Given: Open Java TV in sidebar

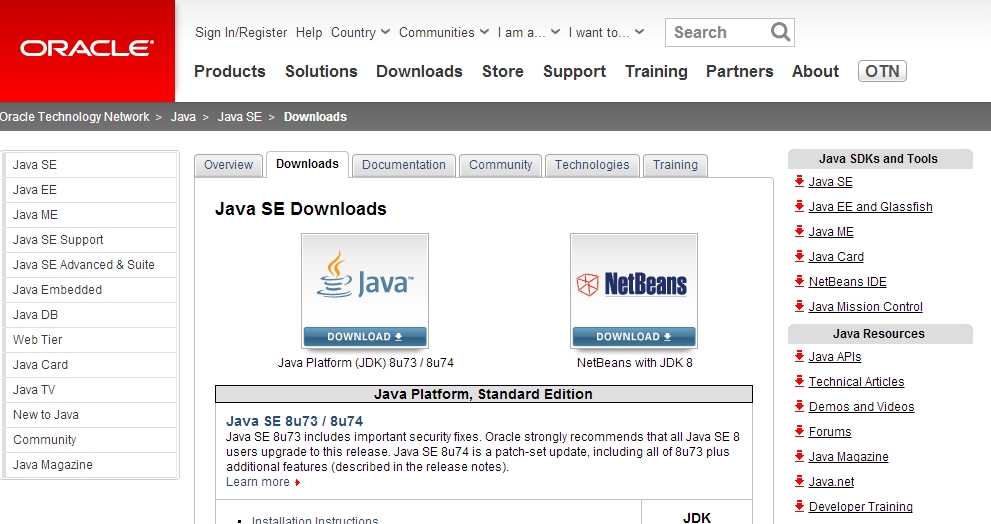Looking at the screenshot, I should [90, 389].
